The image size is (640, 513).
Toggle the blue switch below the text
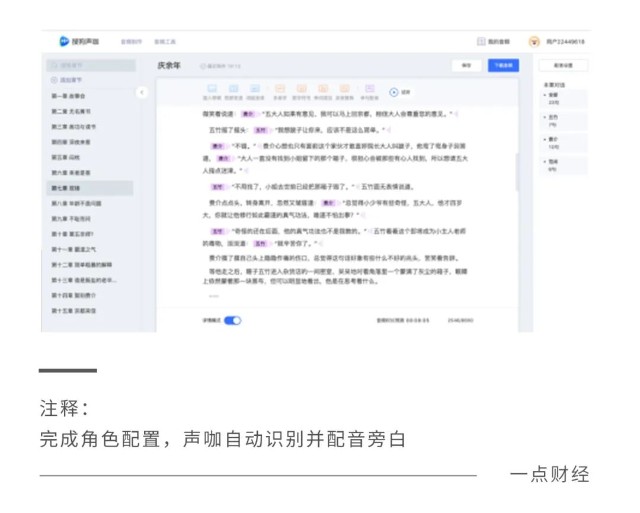232,320
